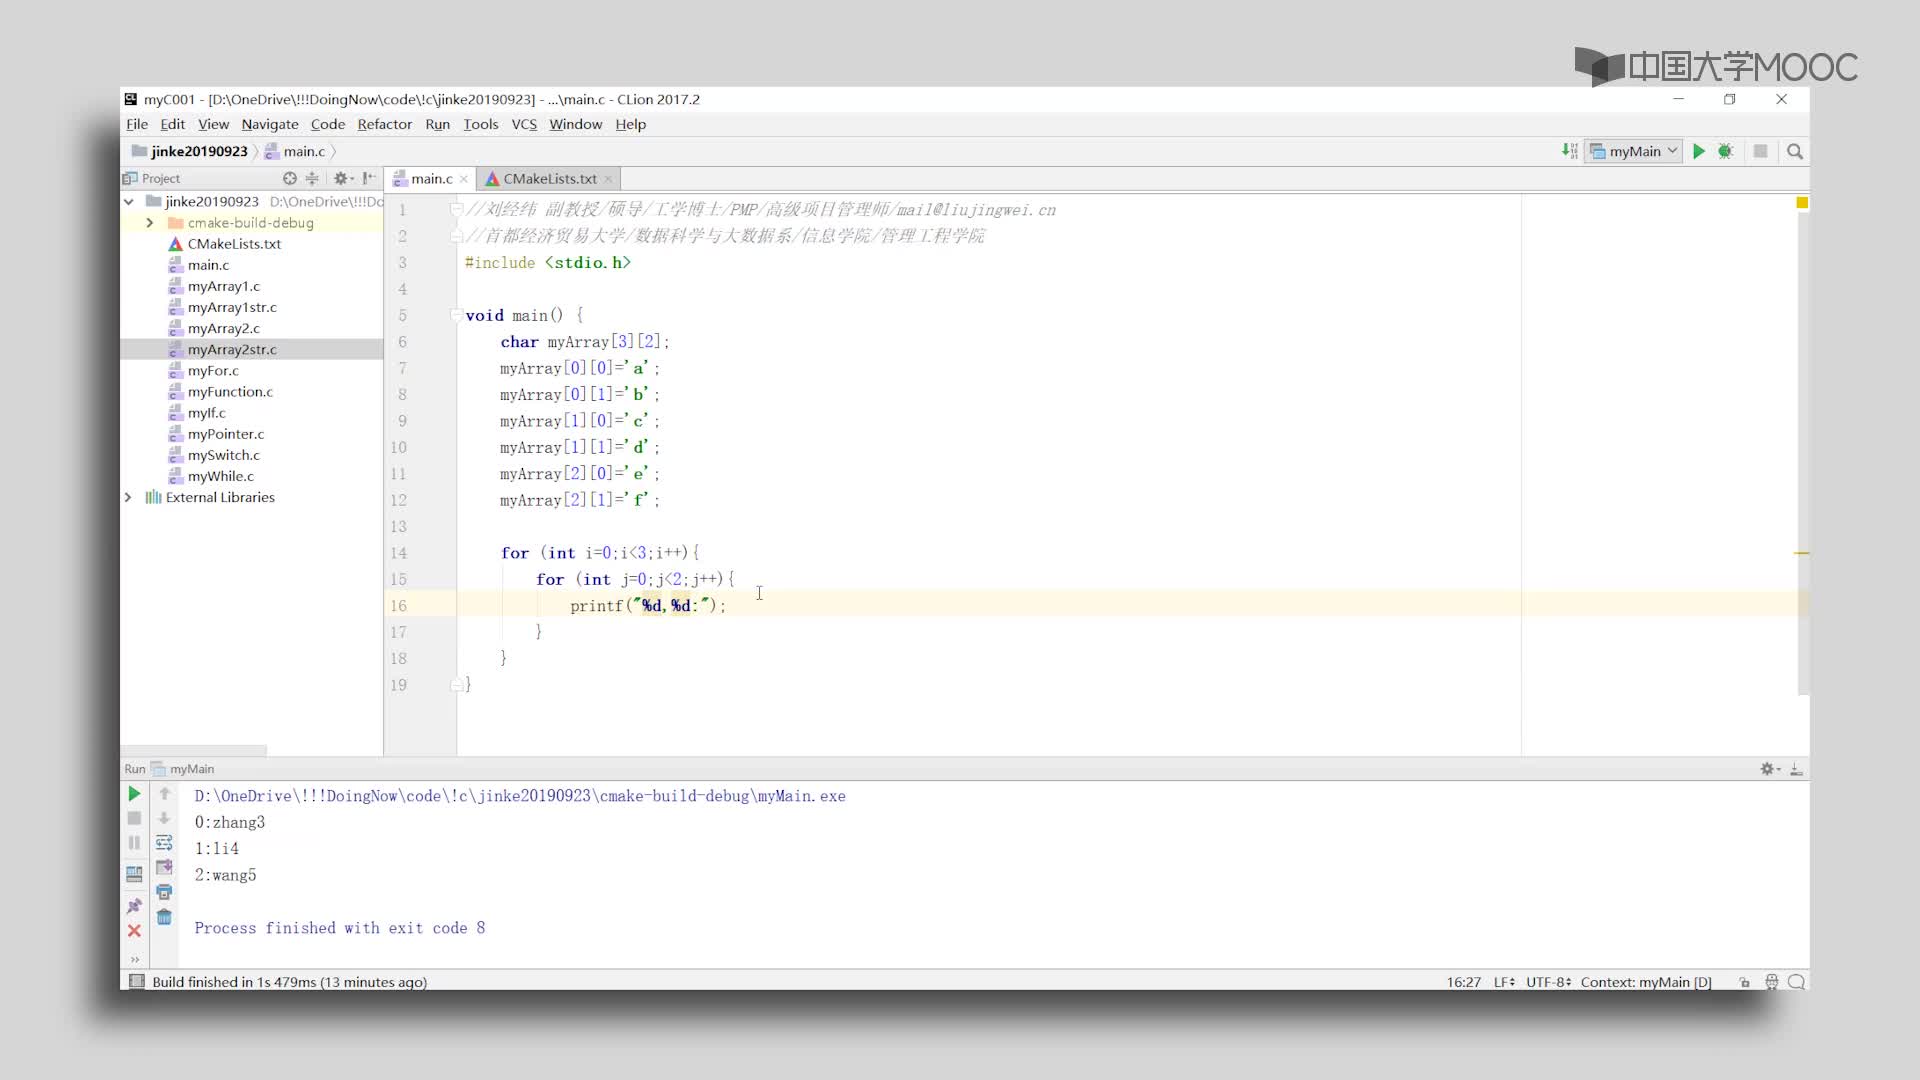The image size is (1920, 1080).
Task: Click the Build project icon in the toolbar
Action: click(x=1569, y=151)
